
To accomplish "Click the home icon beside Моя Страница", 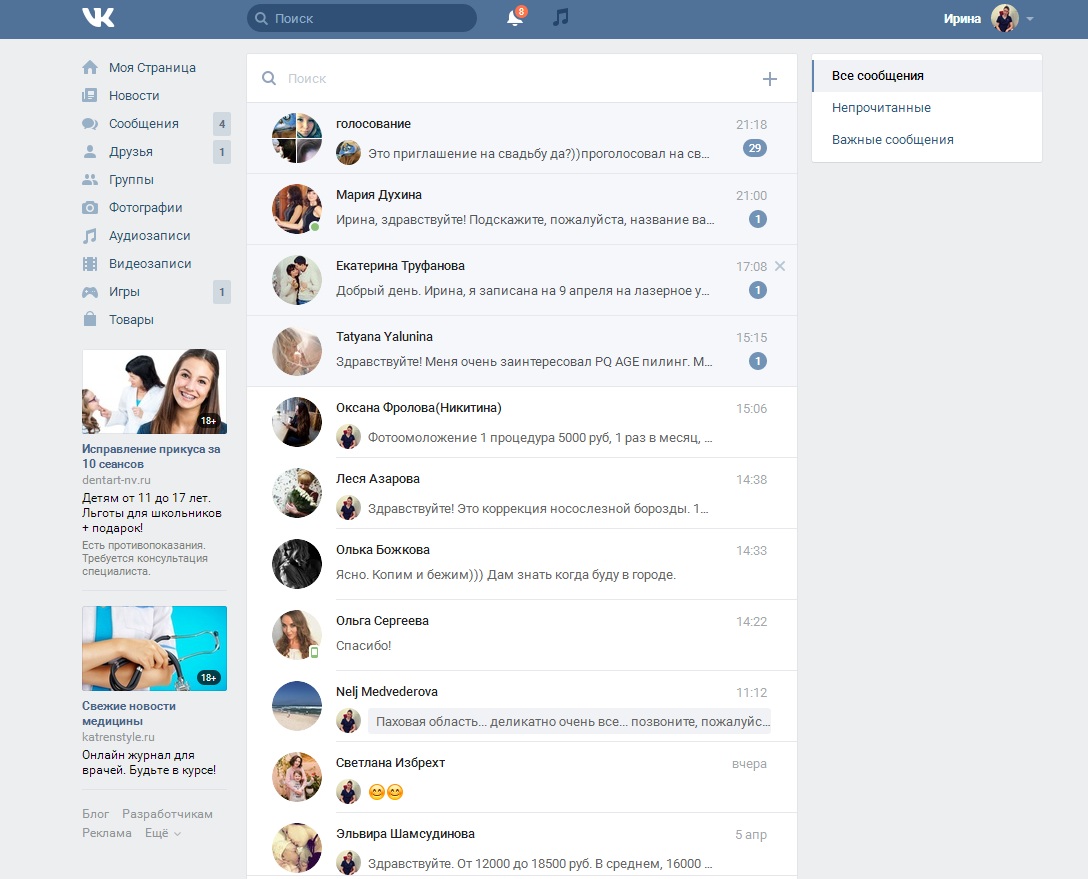I will coord(90,67).
